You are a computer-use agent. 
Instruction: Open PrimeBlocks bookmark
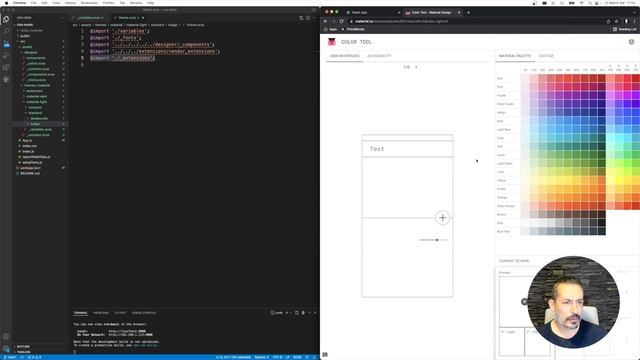pyautogui.click(x=353, y=29)
